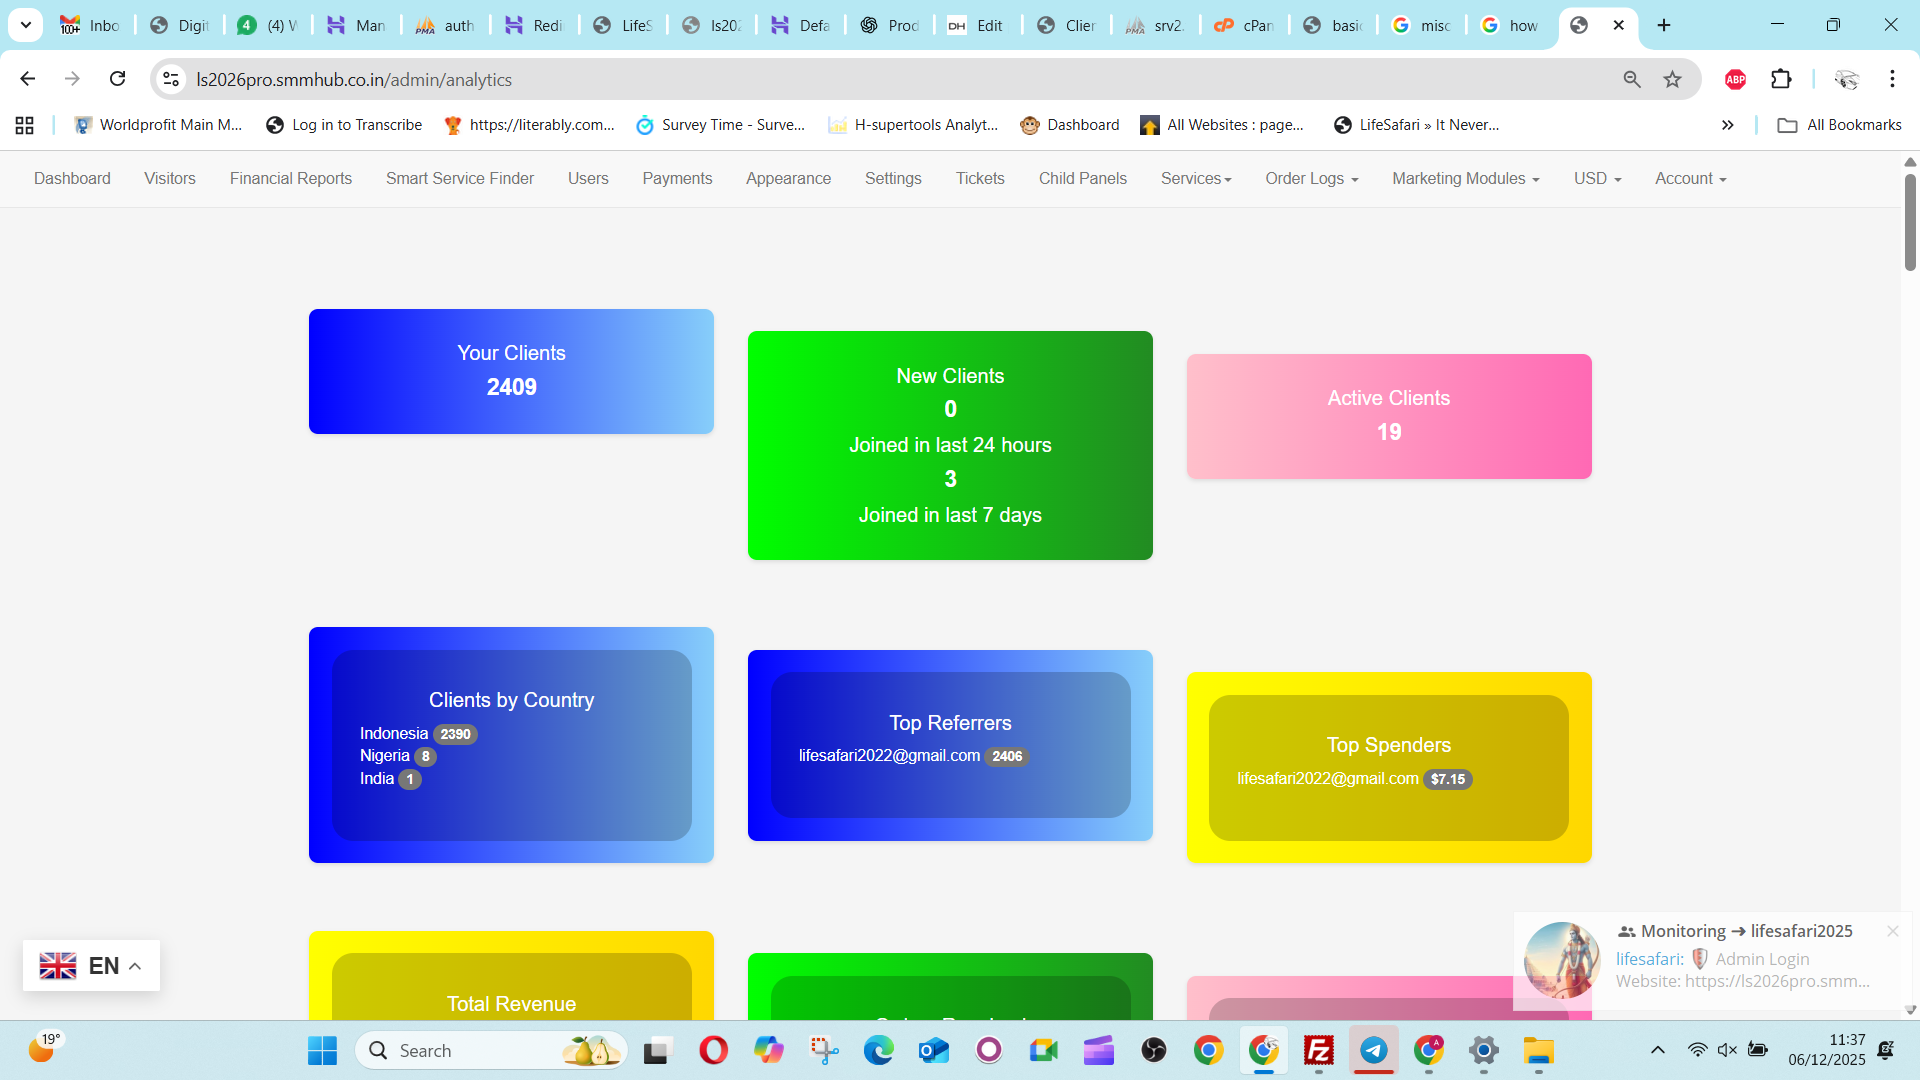Open the Financial Reports menu item
This screenshot has height=1080, width=1920.
291,178
